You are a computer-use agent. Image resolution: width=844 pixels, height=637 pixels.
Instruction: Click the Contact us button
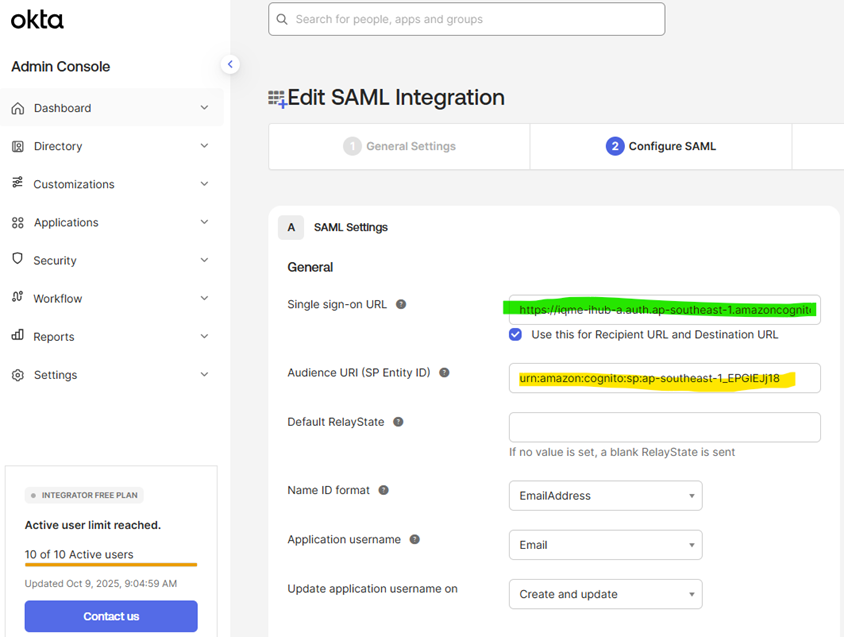pos(111,616)
